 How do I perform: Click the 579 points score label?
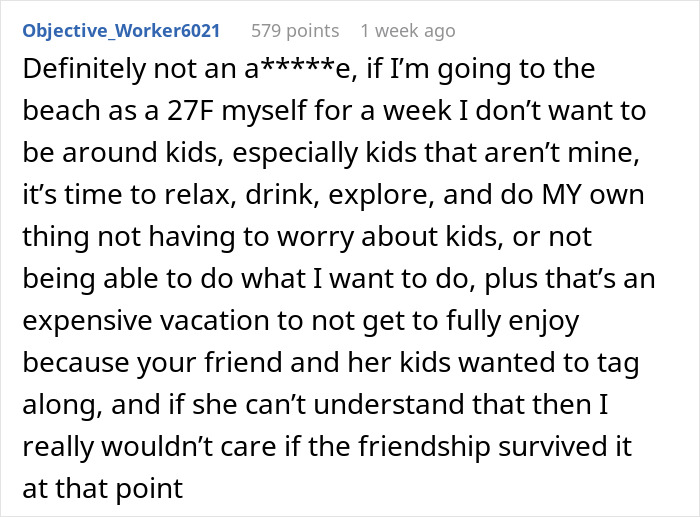[295, 31]
